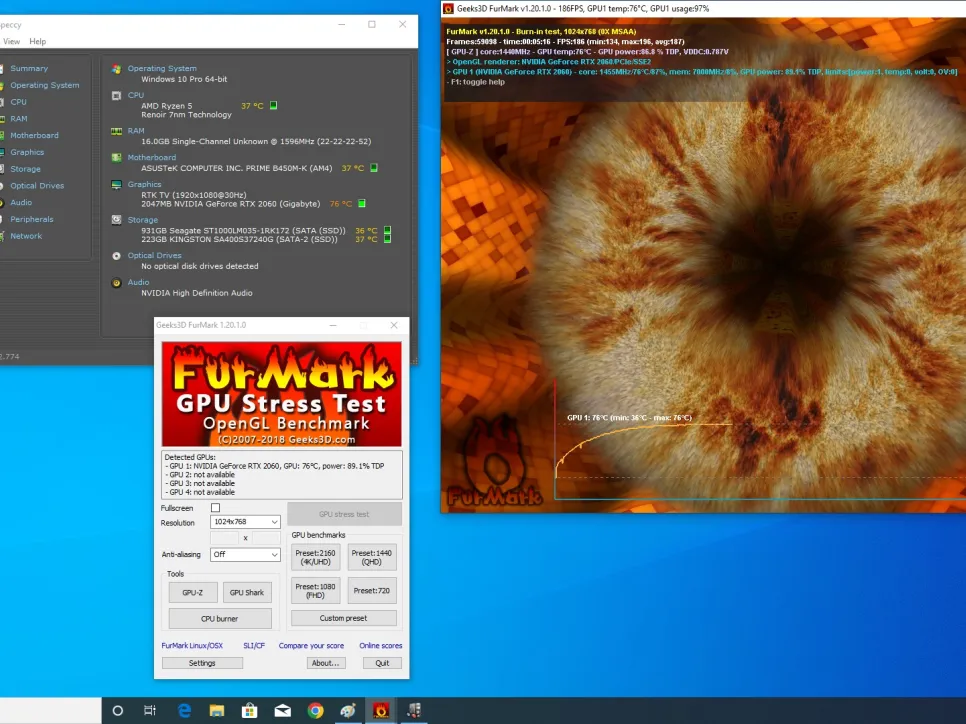Open the Mail app from the taskbar
966x724 pixels.
click(283, 710)
